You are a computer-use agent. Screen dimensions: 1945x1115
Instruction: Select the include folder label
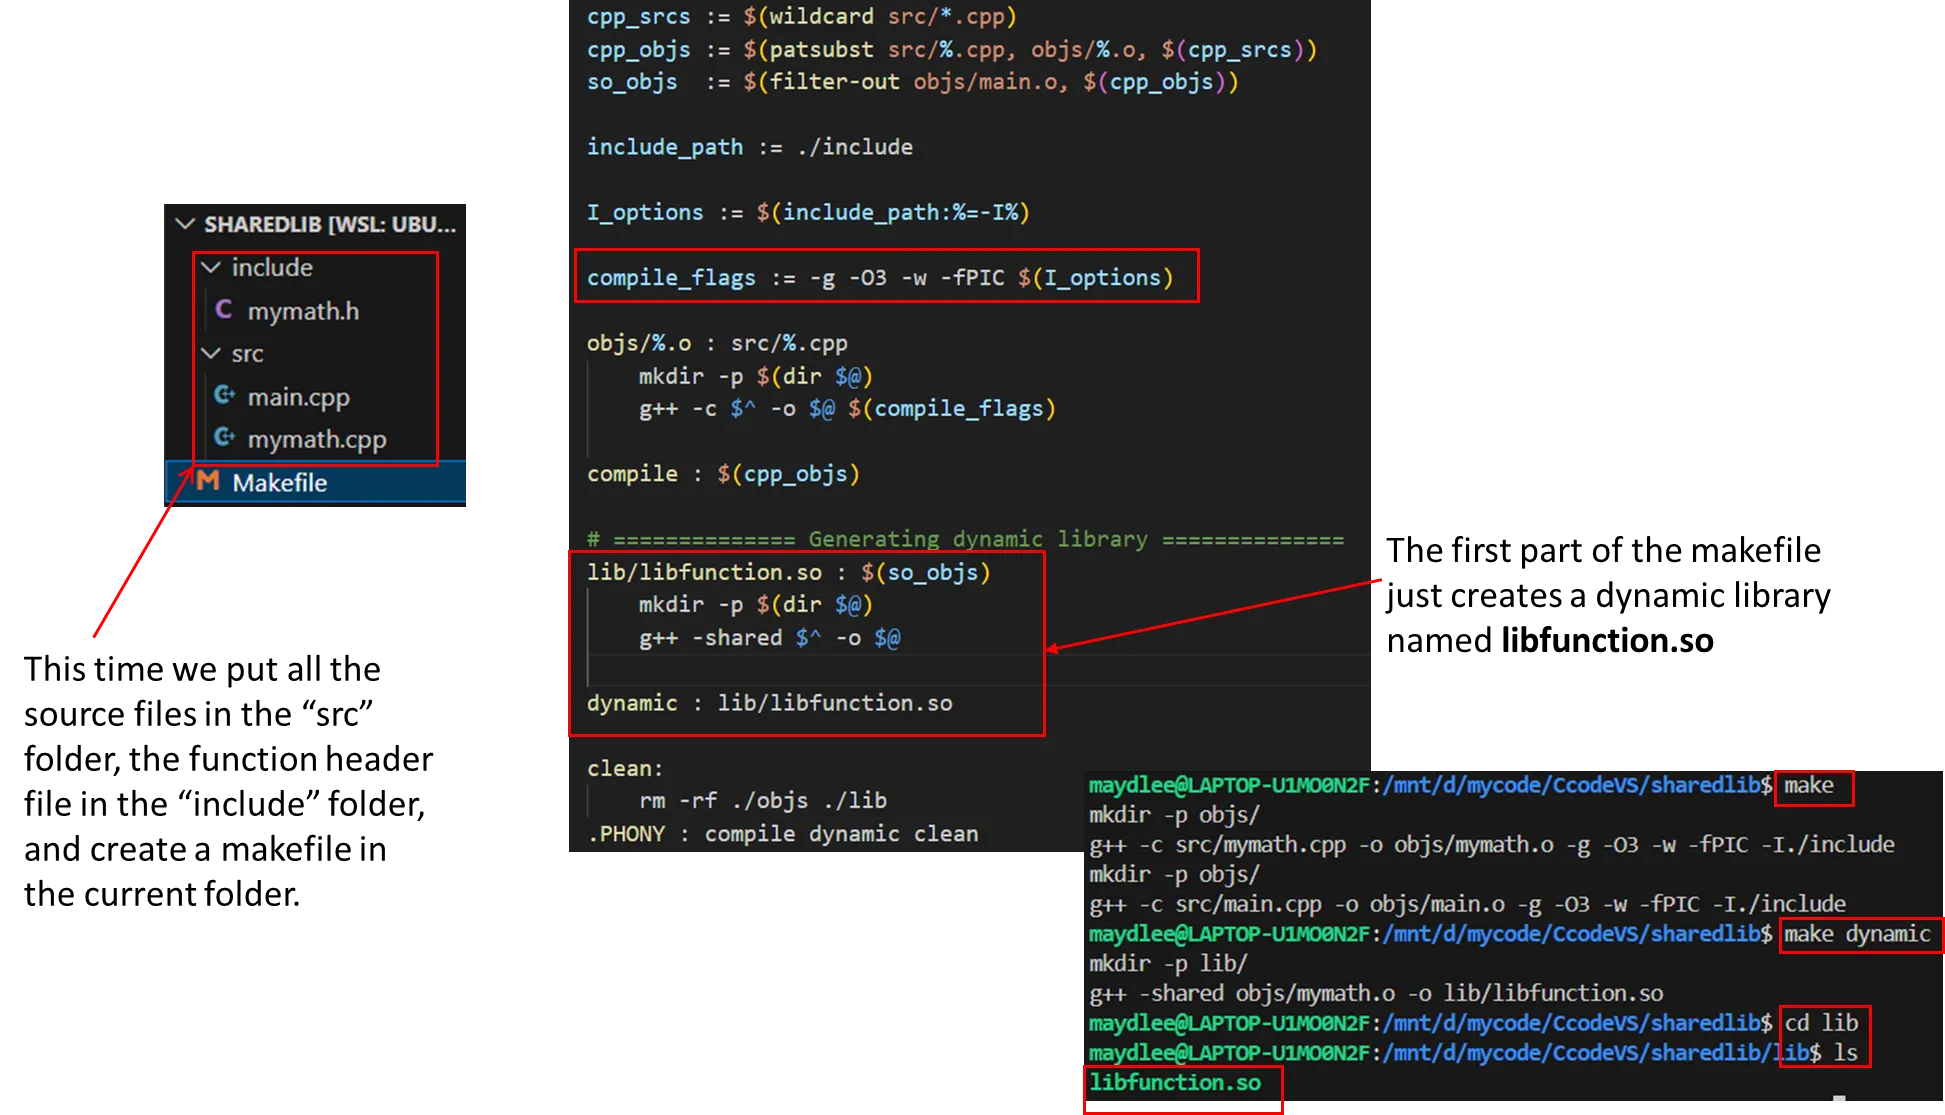pyautogui.click(x=272, y=267)
